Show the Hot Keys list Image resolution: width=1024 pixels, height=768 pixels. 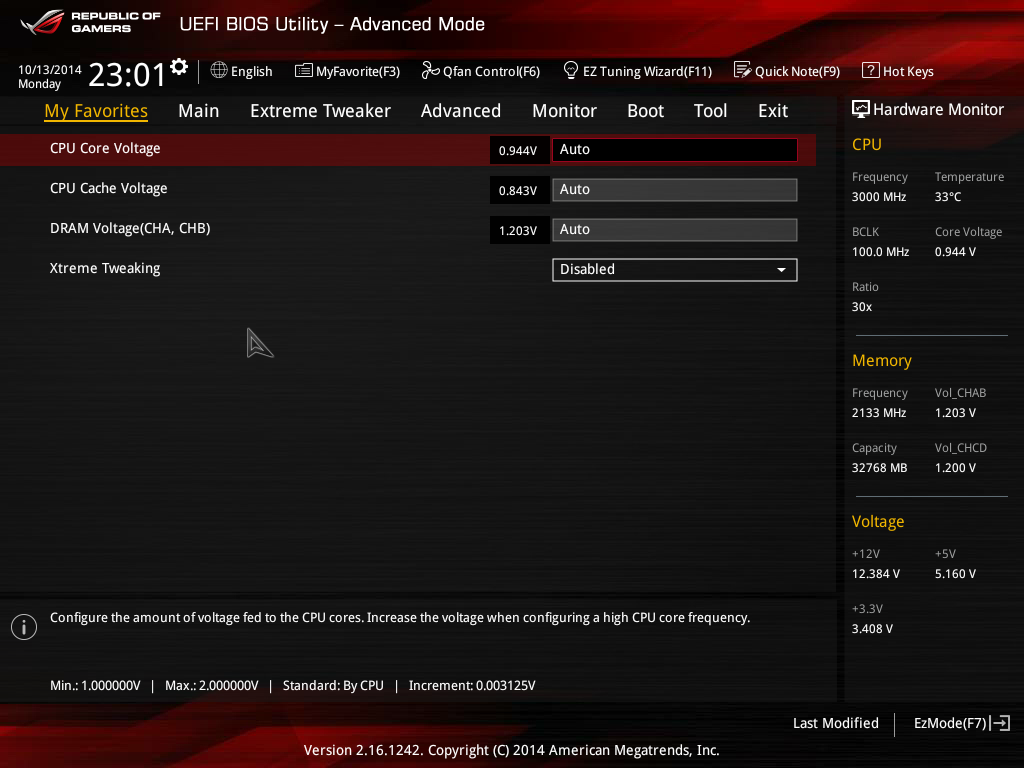[x=908, y=71]
